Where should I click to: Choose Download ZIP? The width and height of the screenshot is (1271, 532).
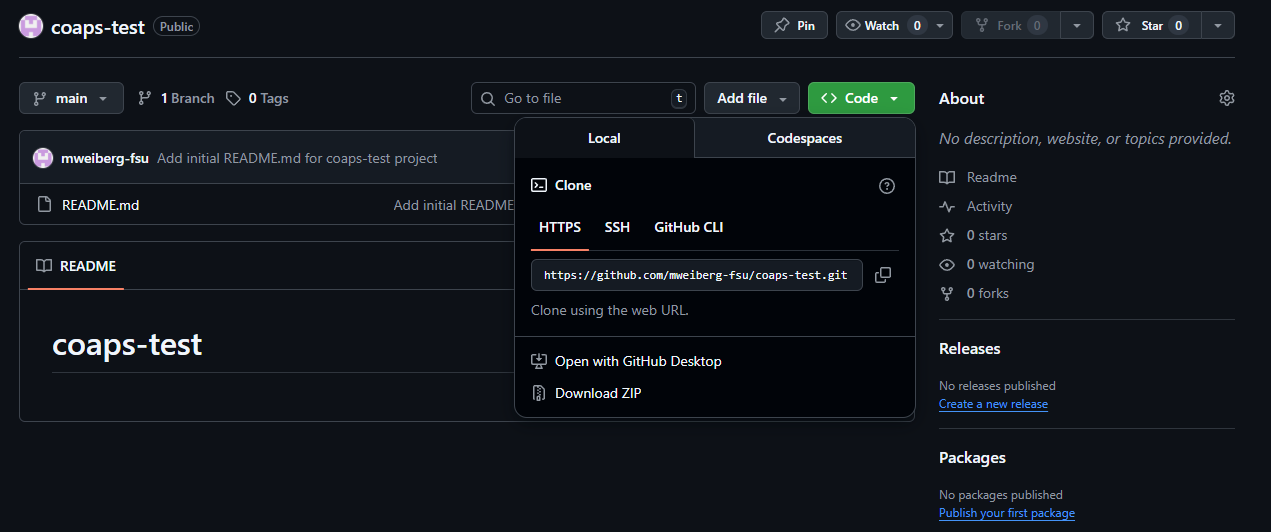point(598,393)
